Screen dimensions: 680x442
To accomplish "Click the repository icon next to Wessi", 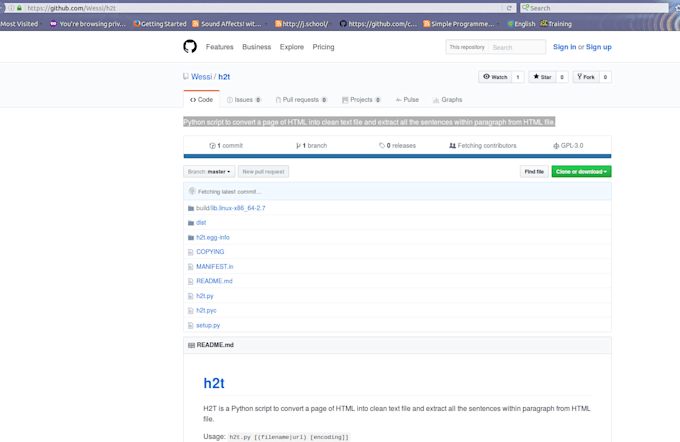I will coord(186,76).
